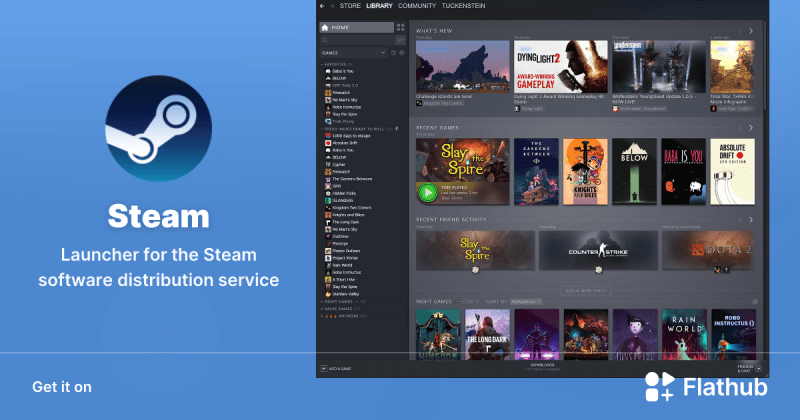
Task: Open Dota 2 friend activity card
Action: [x=708, y=250]
